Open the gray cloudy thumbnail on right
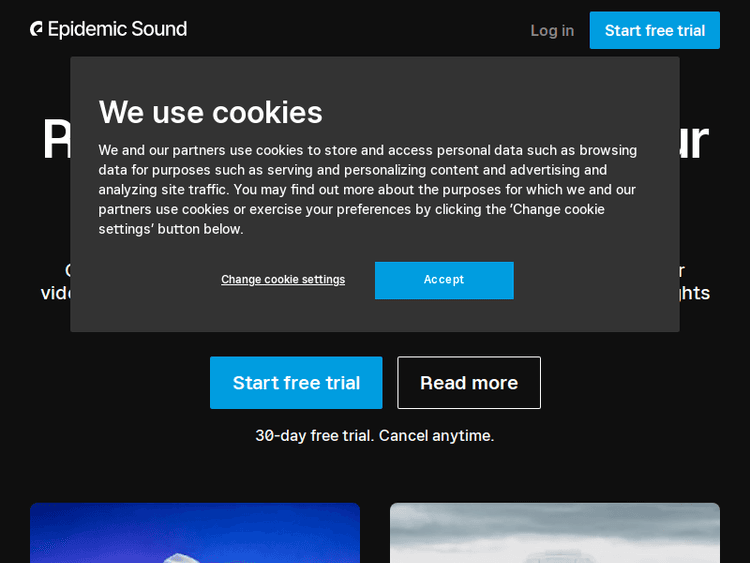 tap(555, 533)
